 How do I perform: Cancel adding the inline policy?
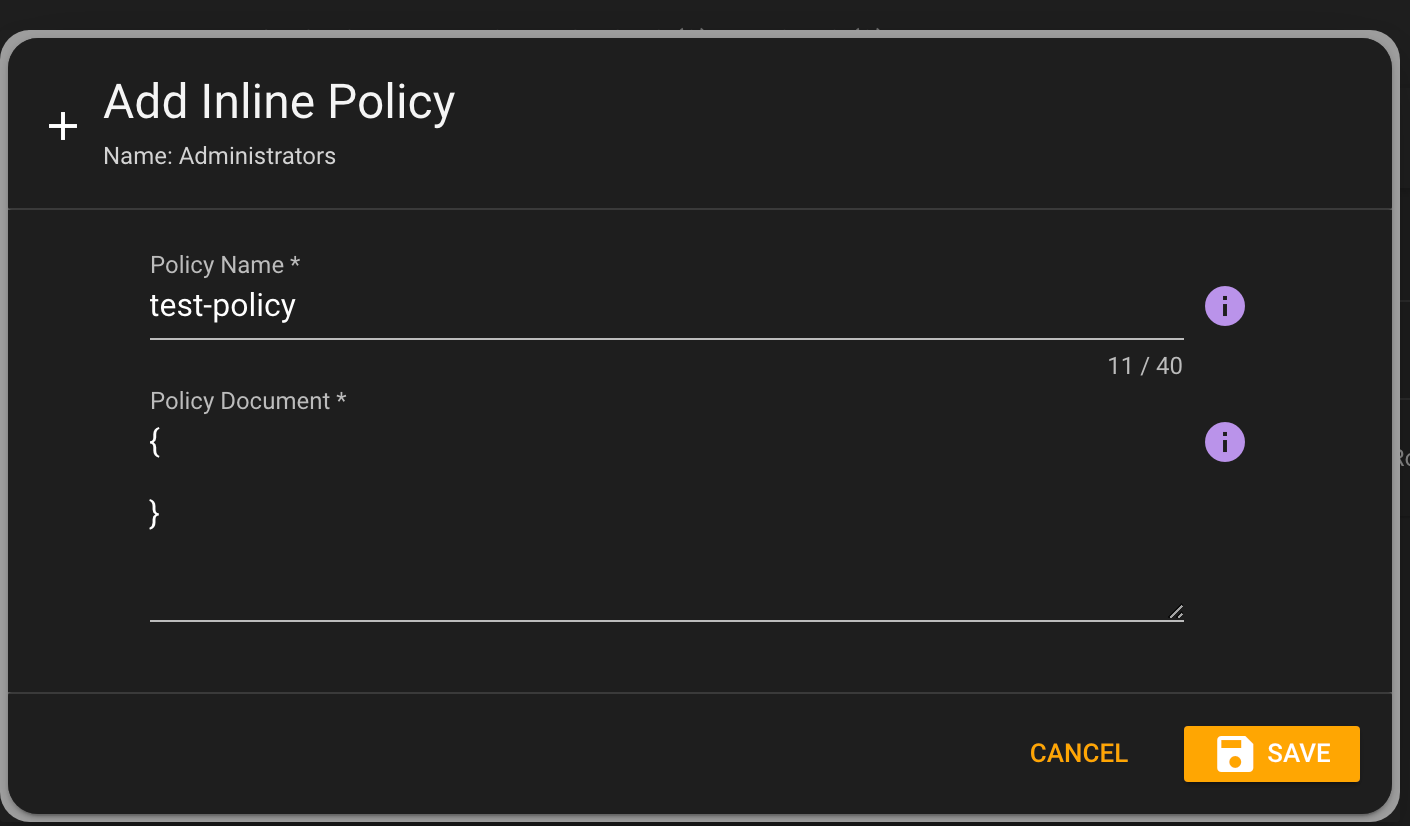[x=1079, y=753]
